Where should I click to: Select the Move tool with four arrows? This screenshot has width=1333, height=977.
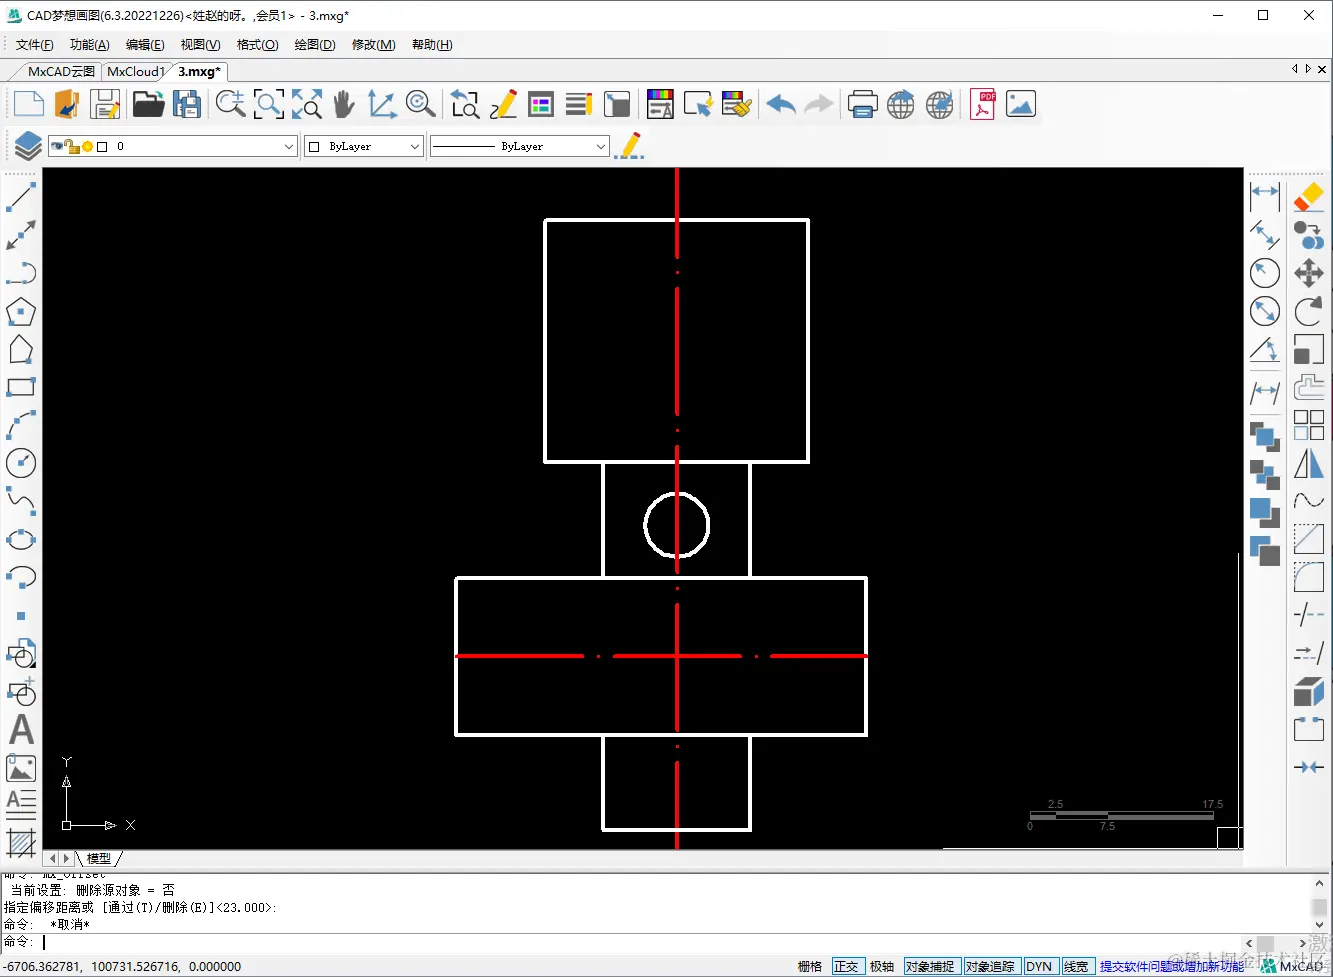(x=1309, y=273)
